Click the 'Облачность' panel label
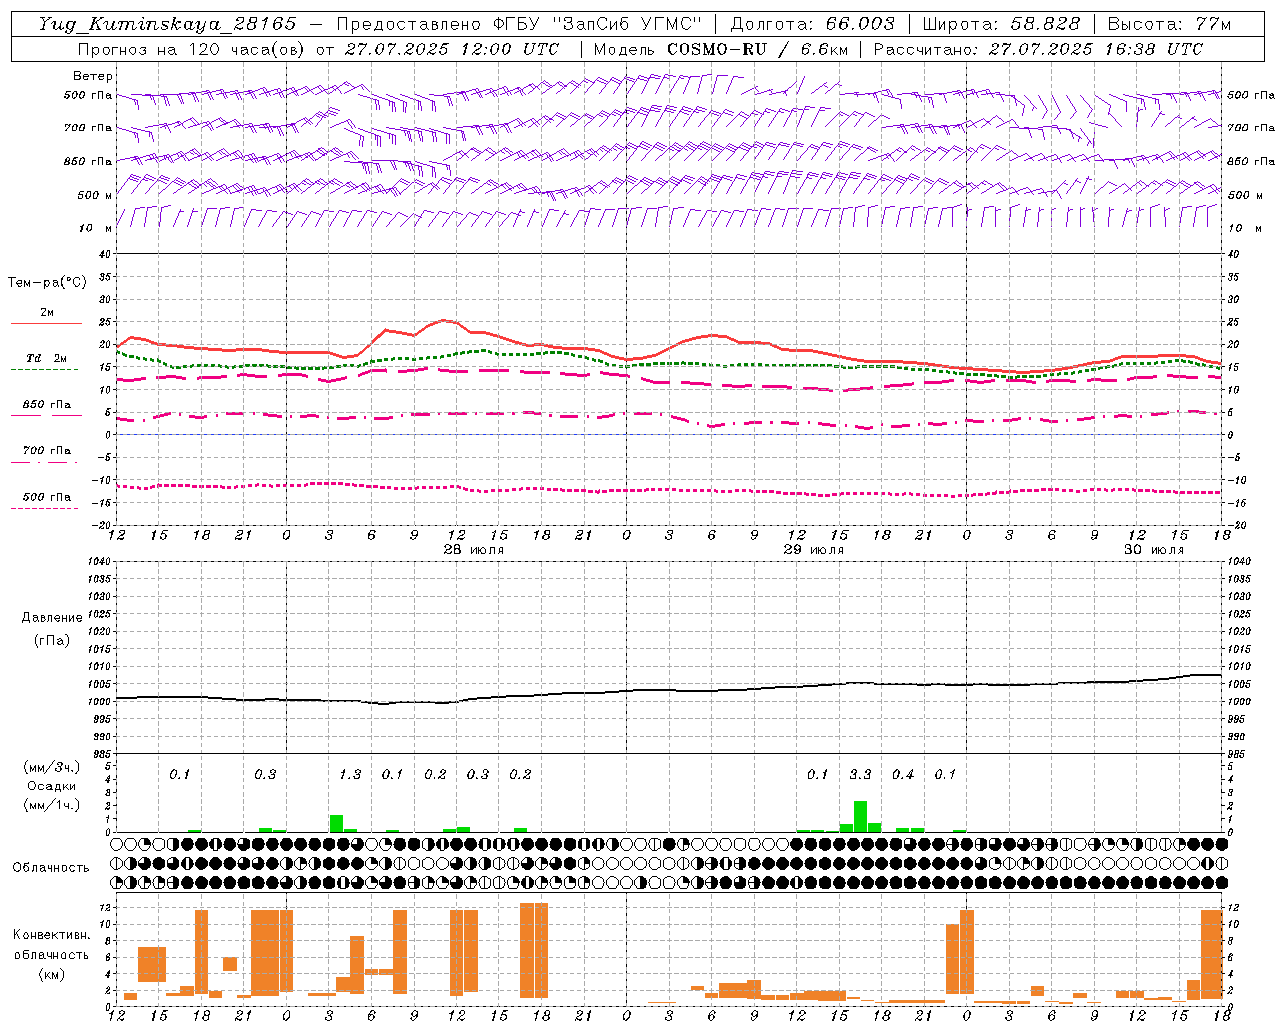 click(x=51, y=868)
